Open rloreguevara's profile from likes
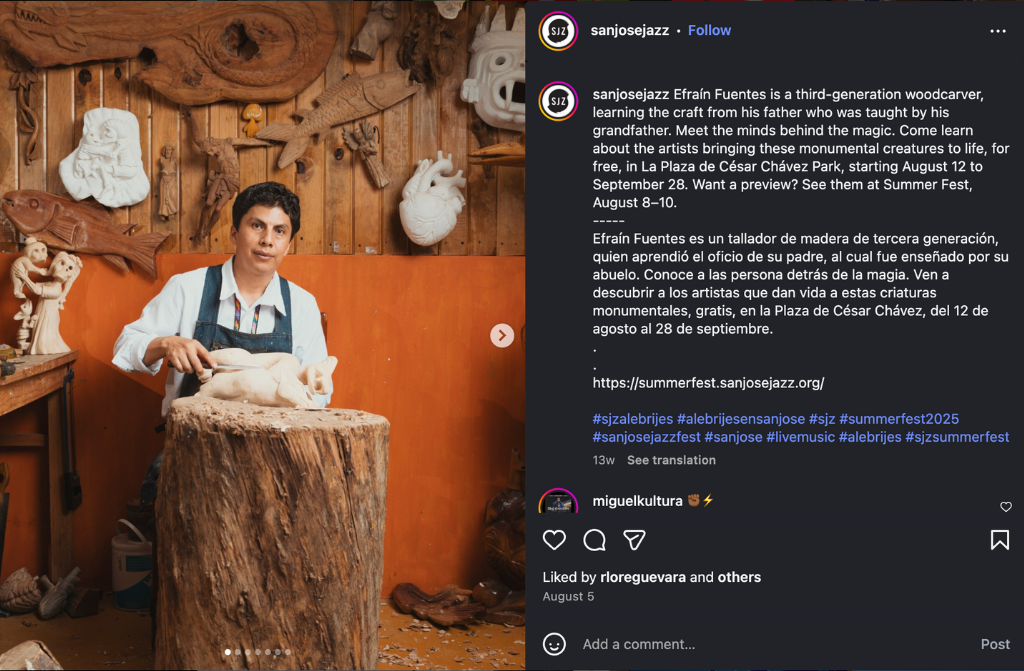This screenshot has width=1024, height=671. click(x=643, y=577)
